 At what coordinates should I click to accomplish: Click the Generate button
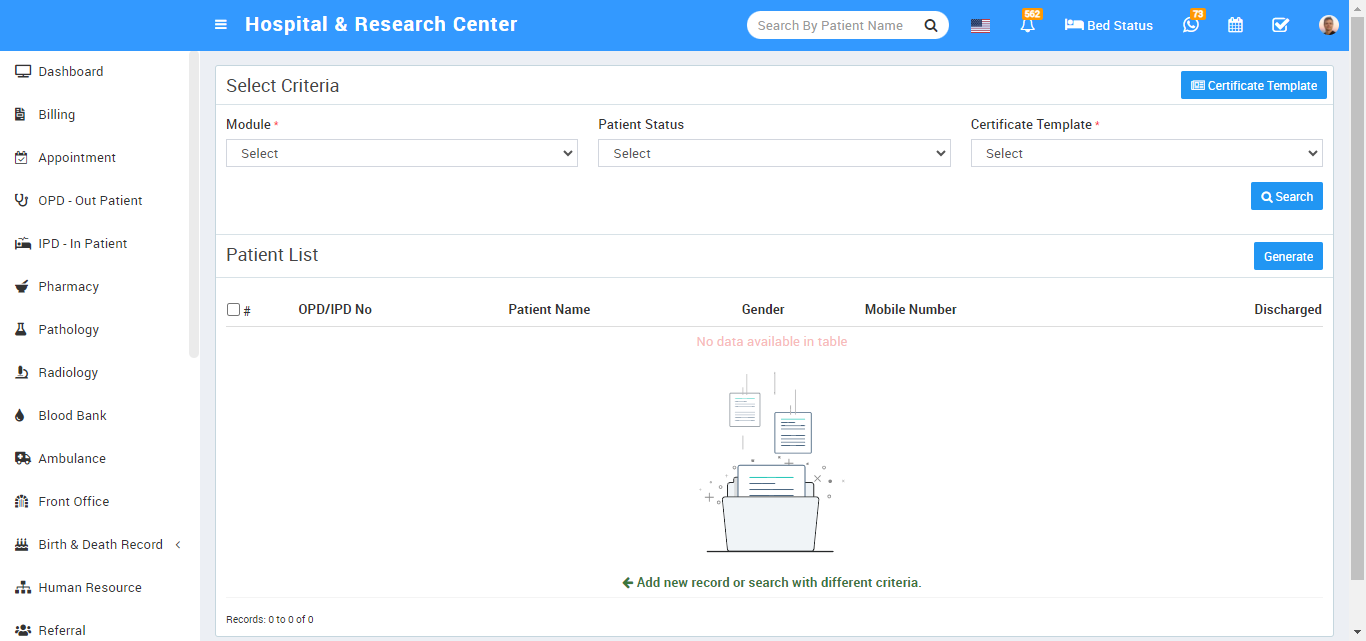[1288, 257]
